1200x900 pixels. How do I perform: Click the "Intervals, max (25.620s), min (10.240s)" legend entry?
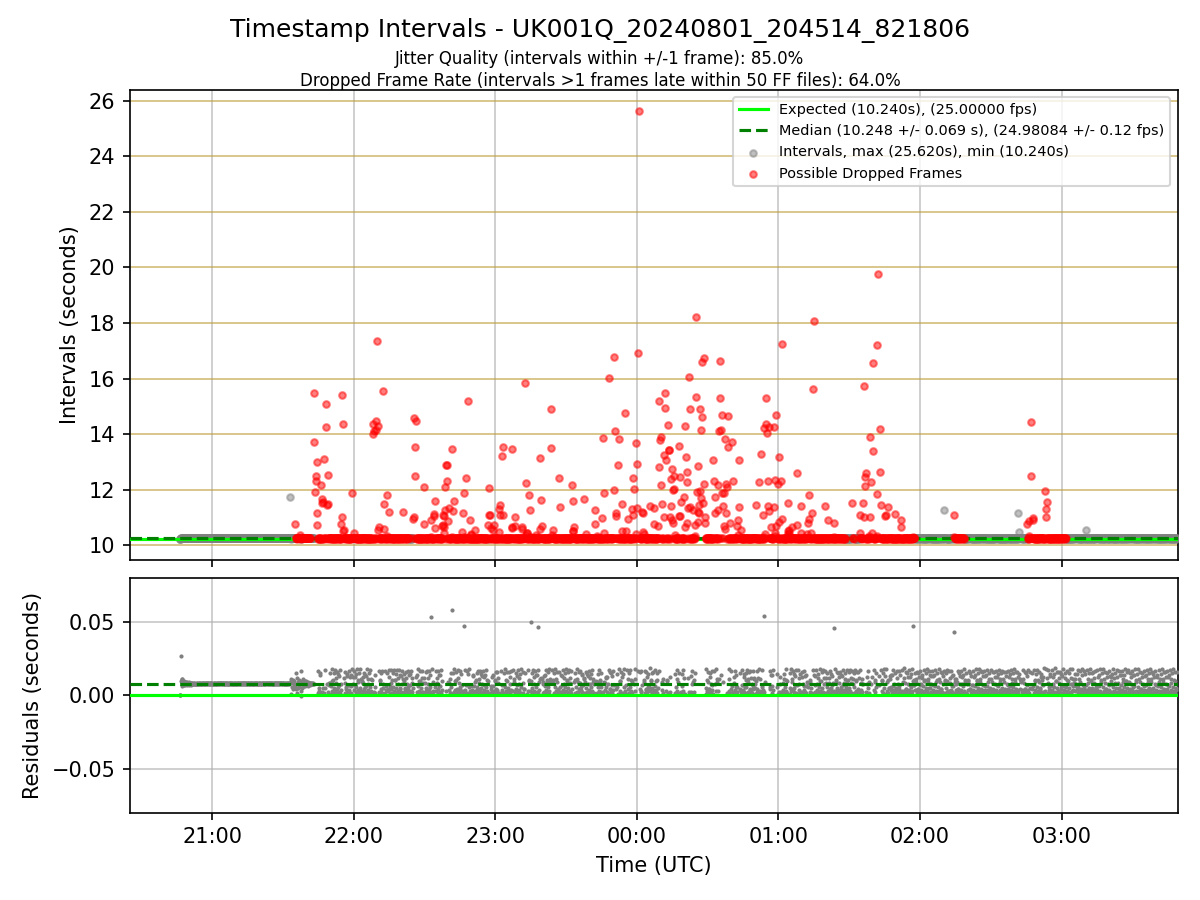924,151
